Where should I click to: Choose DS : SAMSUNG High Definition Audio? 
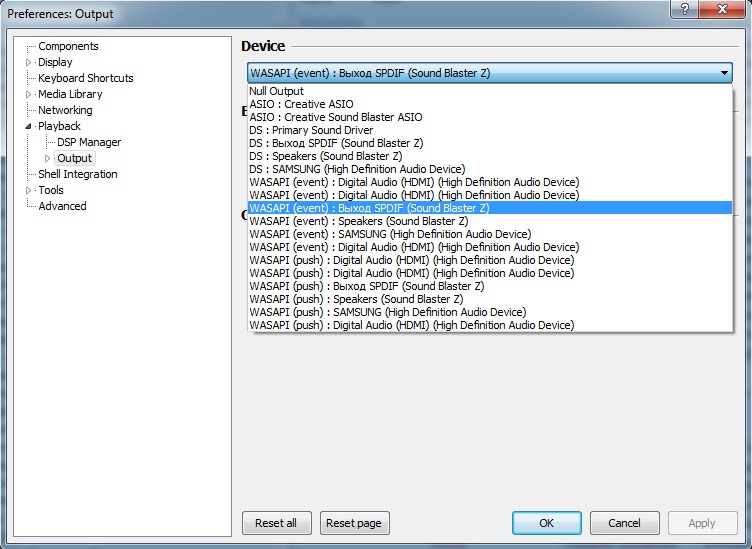point(490,169)
